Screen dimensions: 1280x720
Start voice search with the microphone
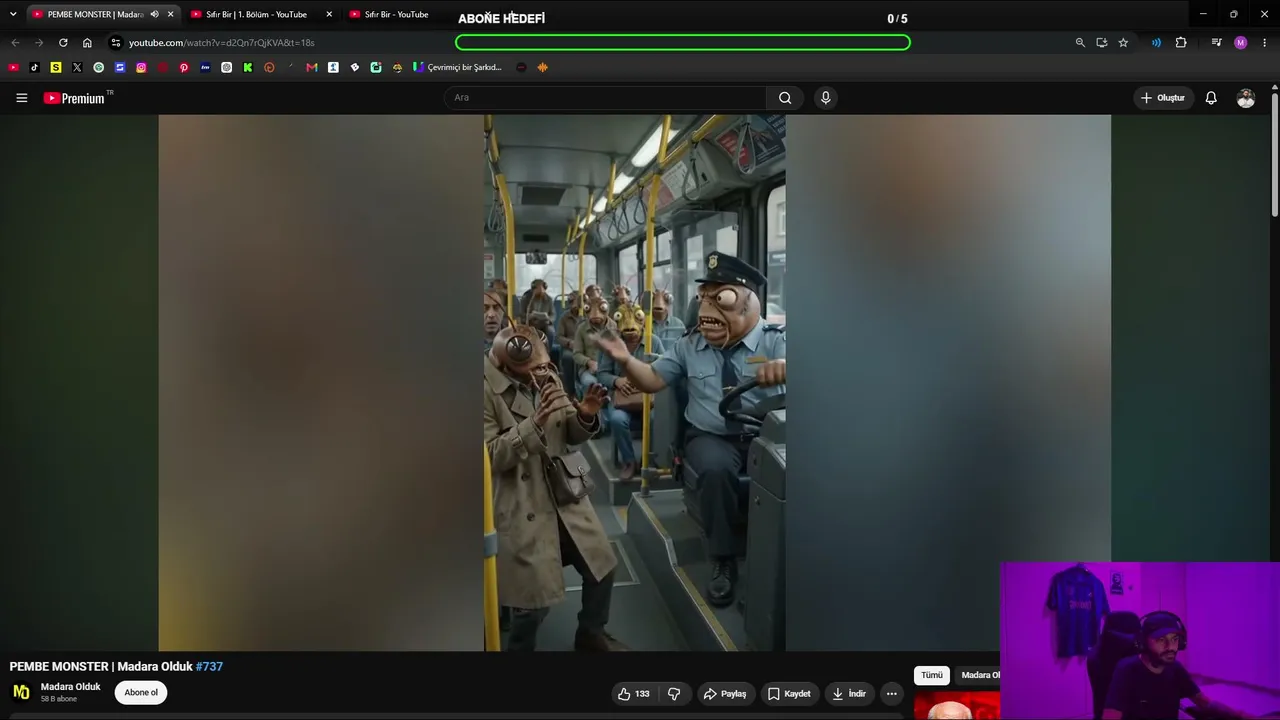click(x=825, y=98)
